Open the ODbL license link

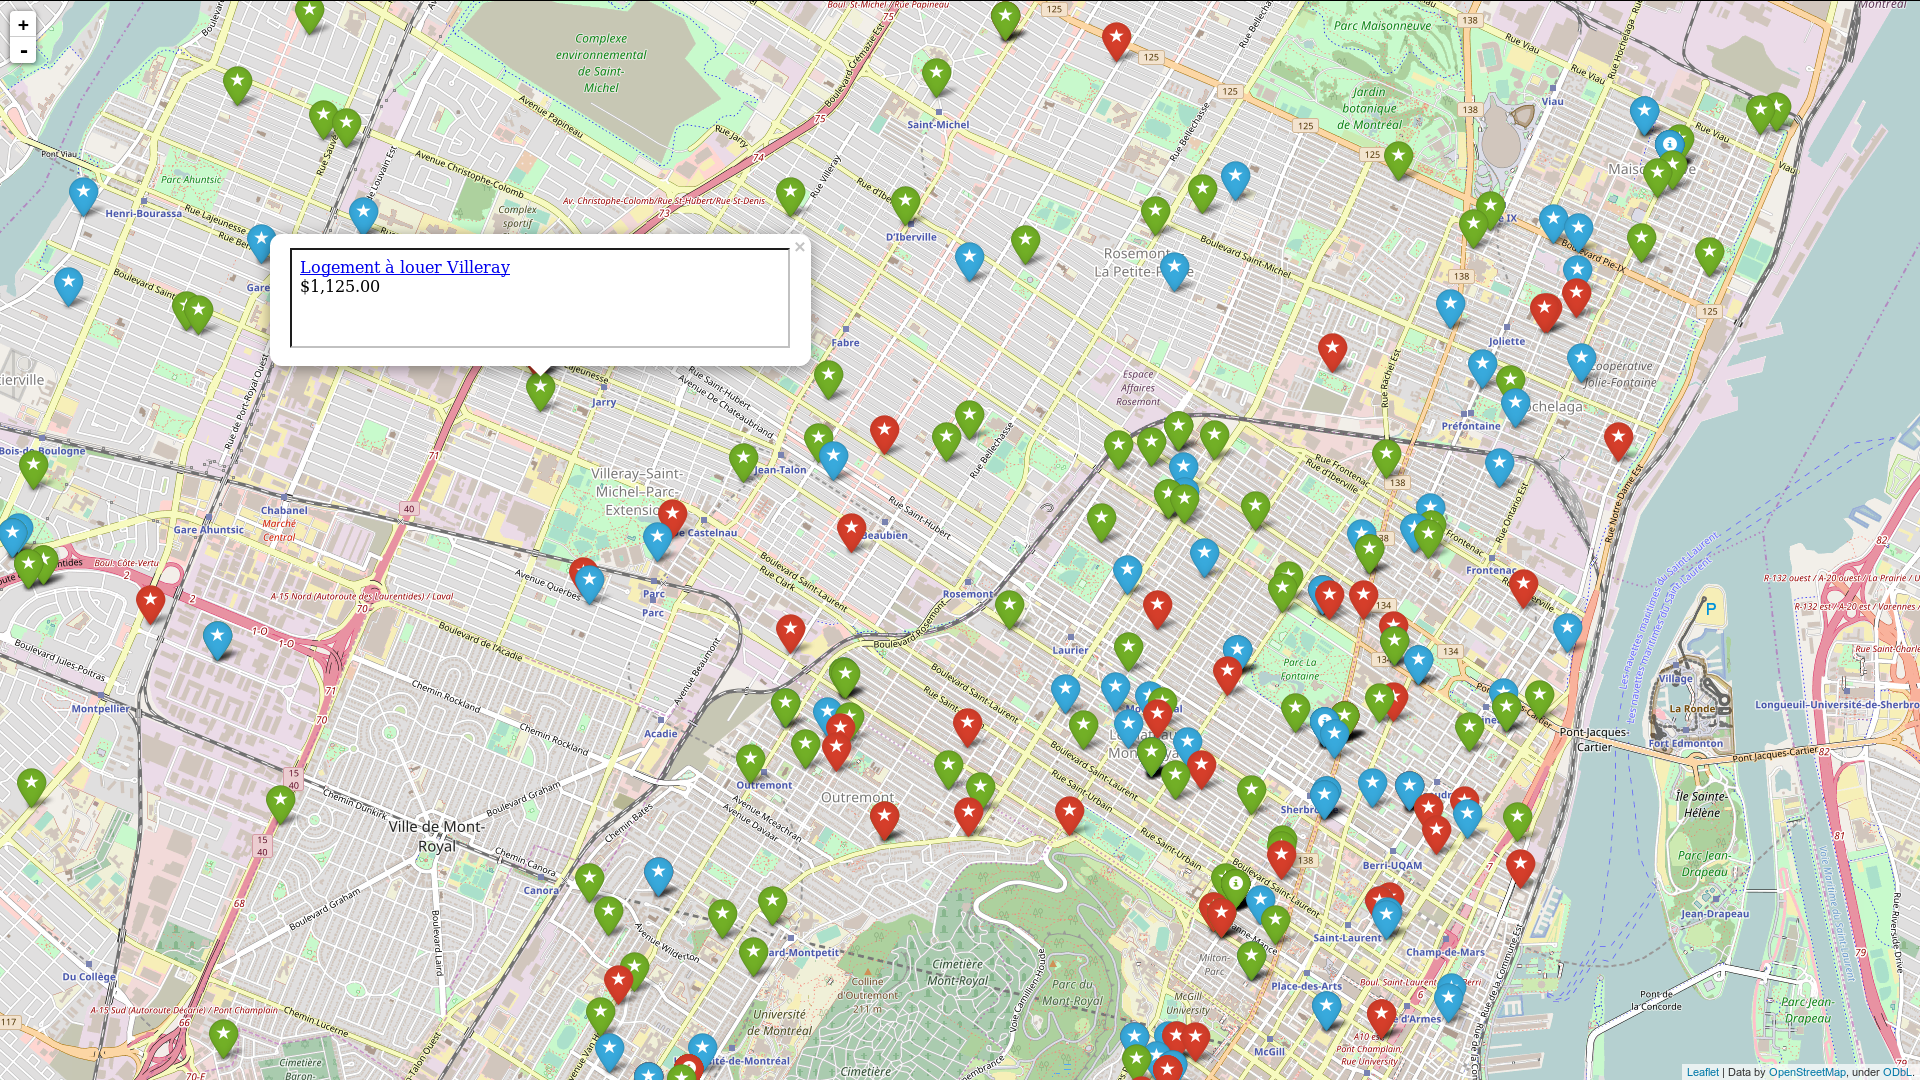(x=1896, y=1072)
